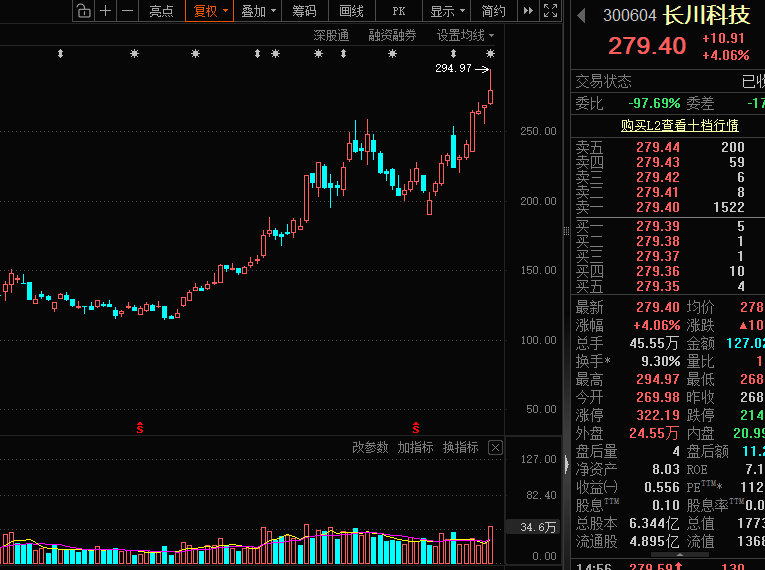Expand the 叠加 dropdown menu
Viewport: 765px width, 570px height.
click(258, 11)
